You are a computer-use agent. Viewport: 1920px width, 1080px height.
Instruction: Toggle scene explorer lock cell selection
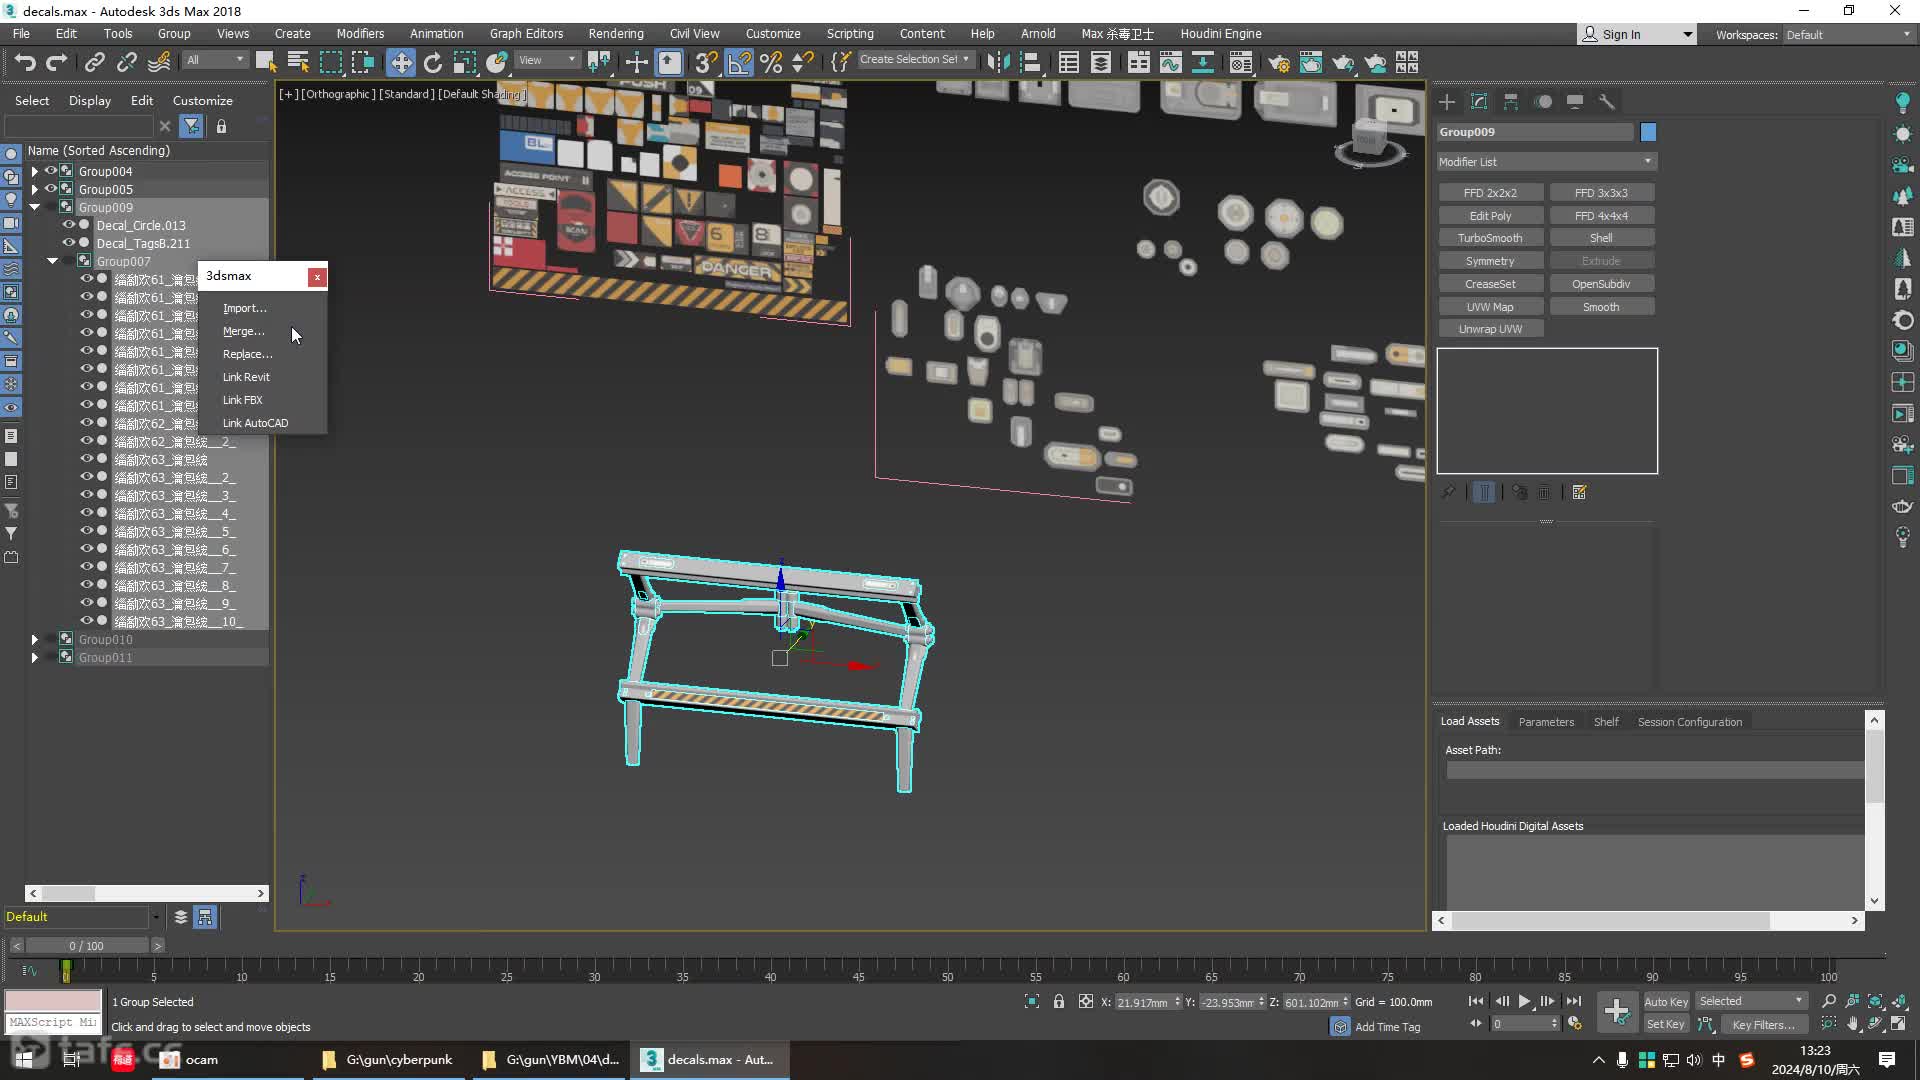tap(221, 126)
